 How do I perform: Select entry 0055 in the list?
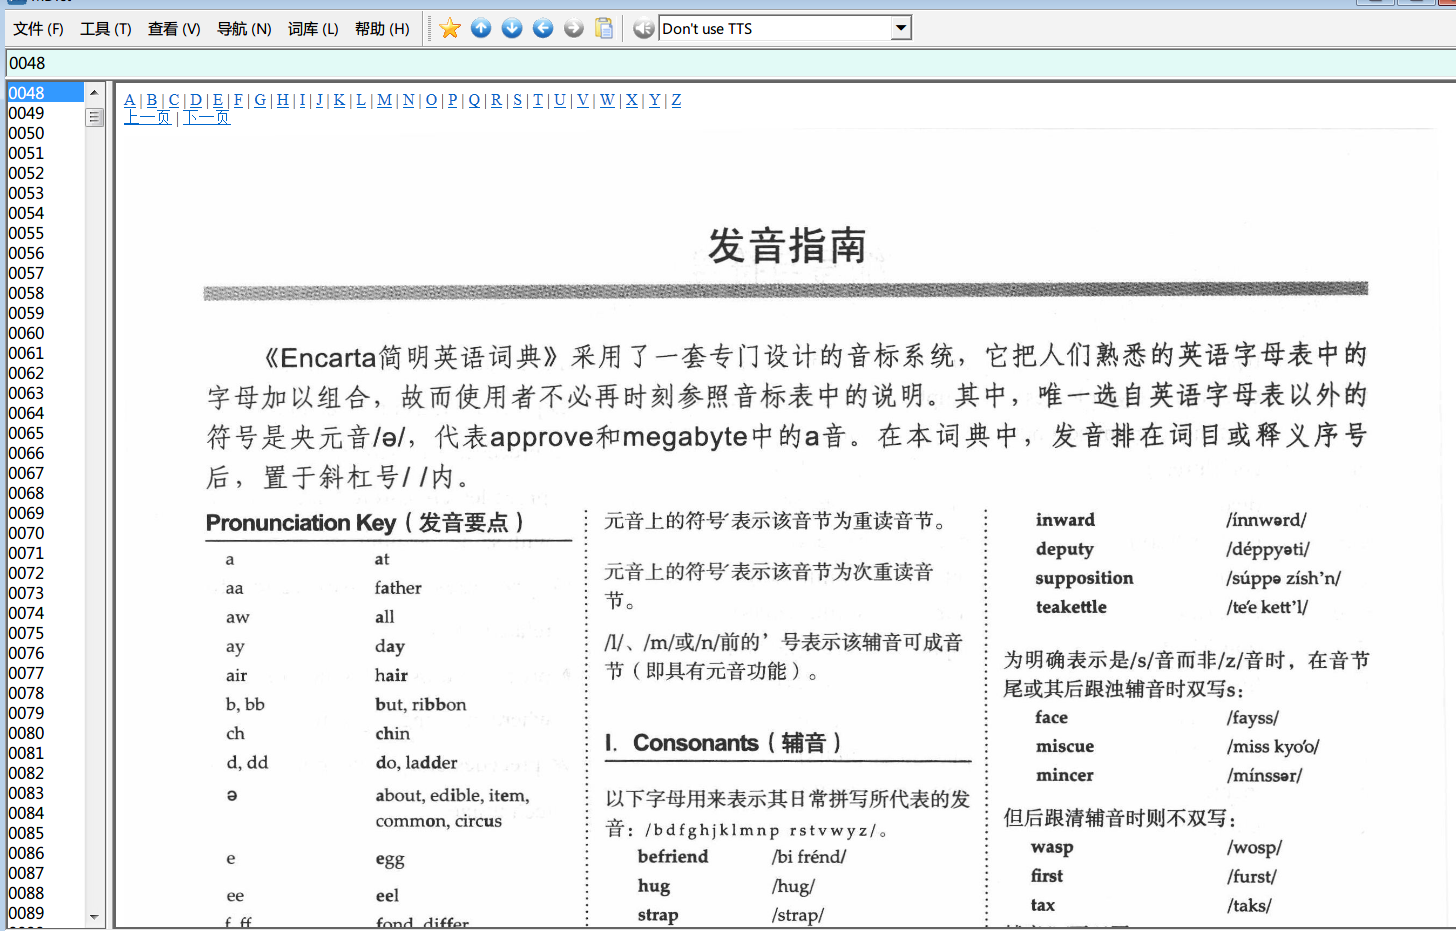45,233
